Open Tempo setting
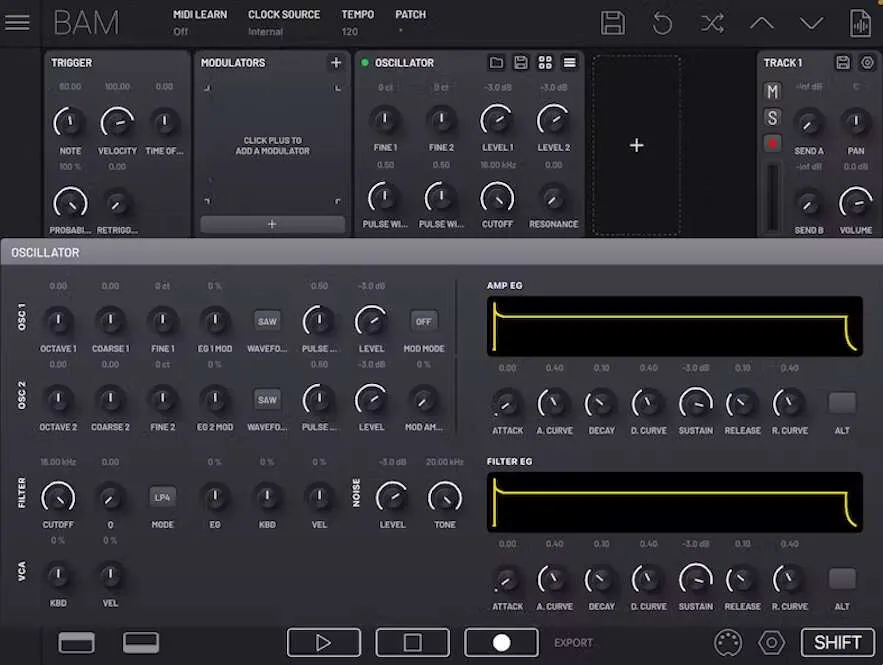This screenshot has height=665, width=883. [x=357, y=23]
